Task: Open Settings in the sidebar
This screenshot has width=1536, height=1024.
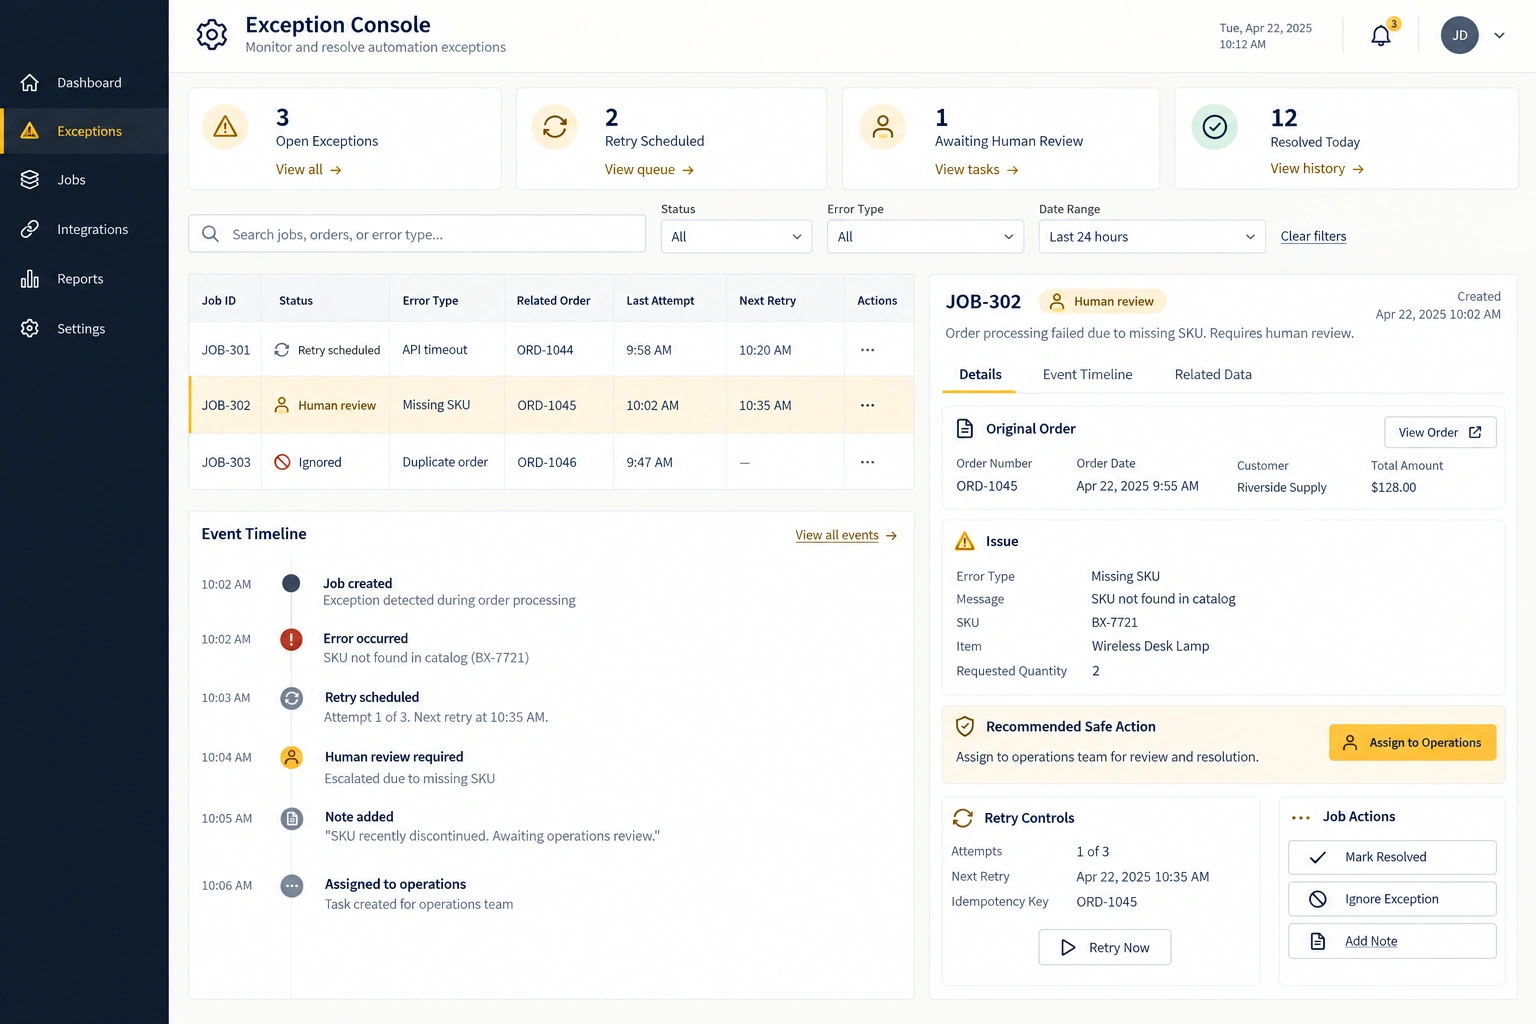Action: (84, 328)
